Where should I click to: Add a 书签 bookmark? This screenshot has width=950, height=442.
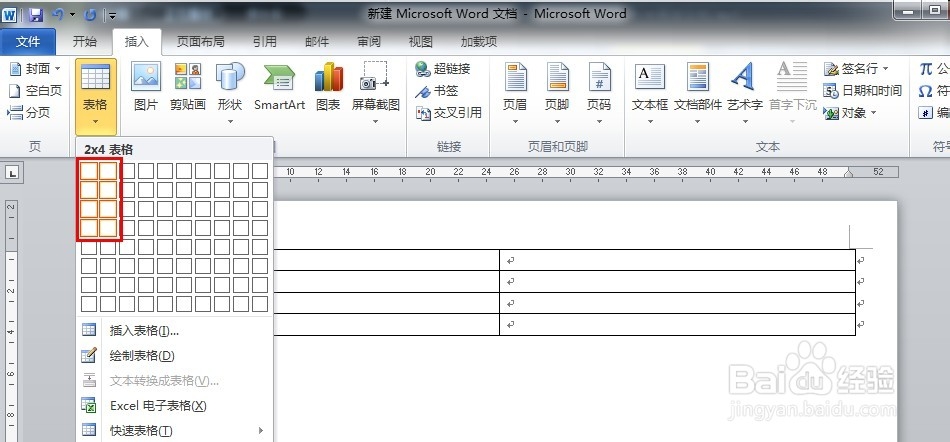(437, 91)
